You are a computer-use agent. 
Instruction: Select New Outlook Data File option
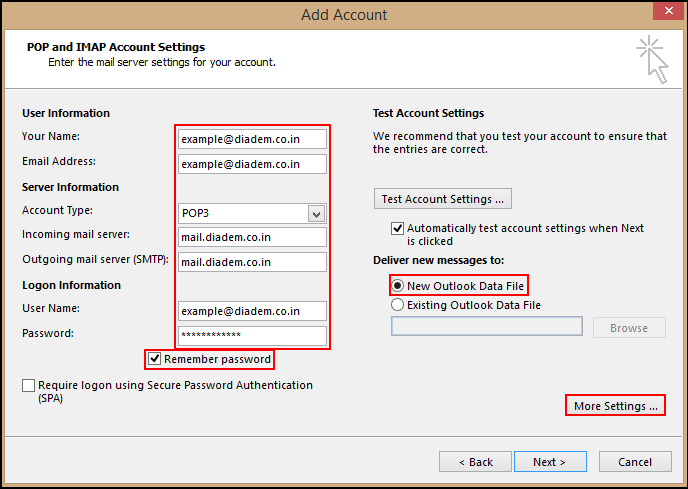tap(398, 285)
